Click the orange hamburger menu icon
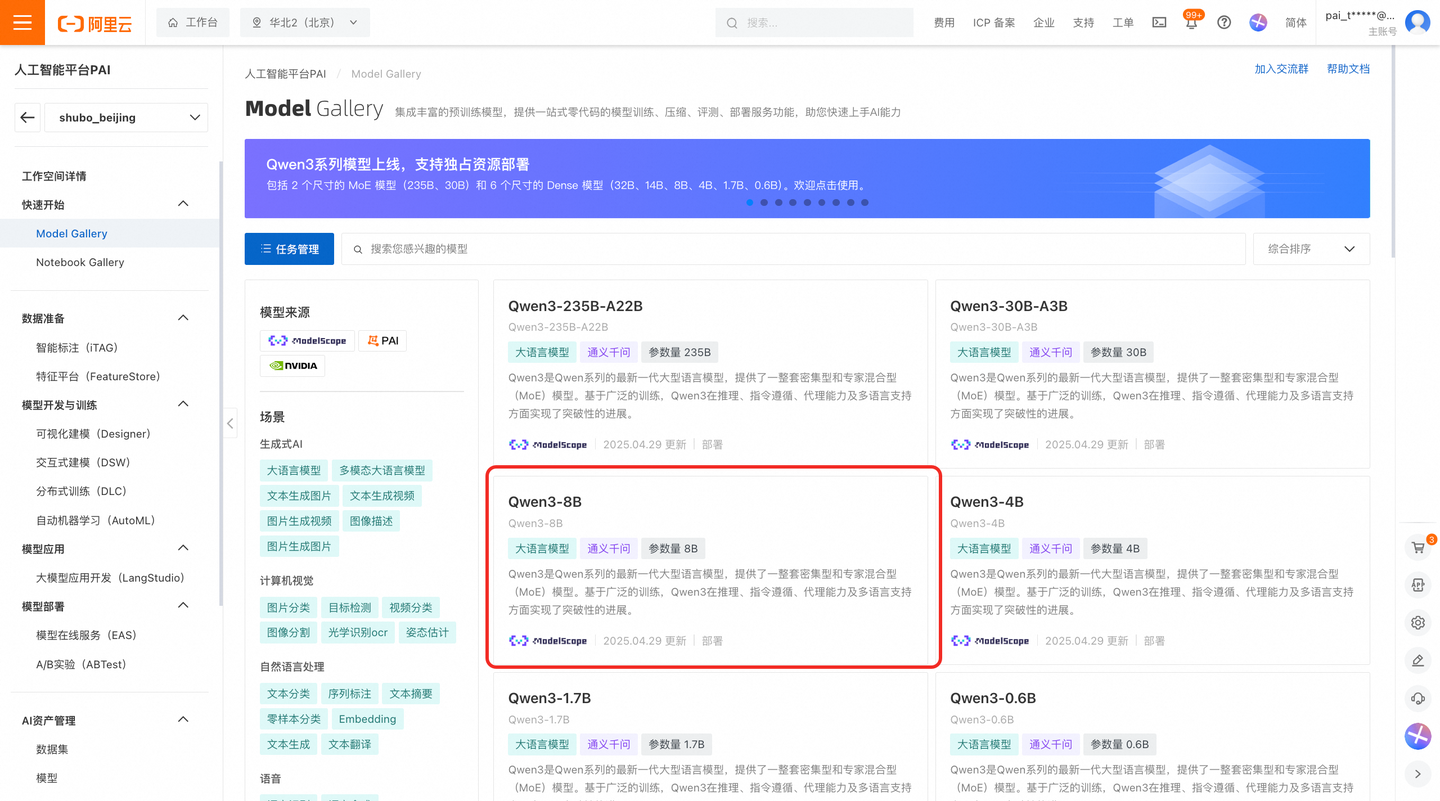1440x801 pixels. pos(22,22)
